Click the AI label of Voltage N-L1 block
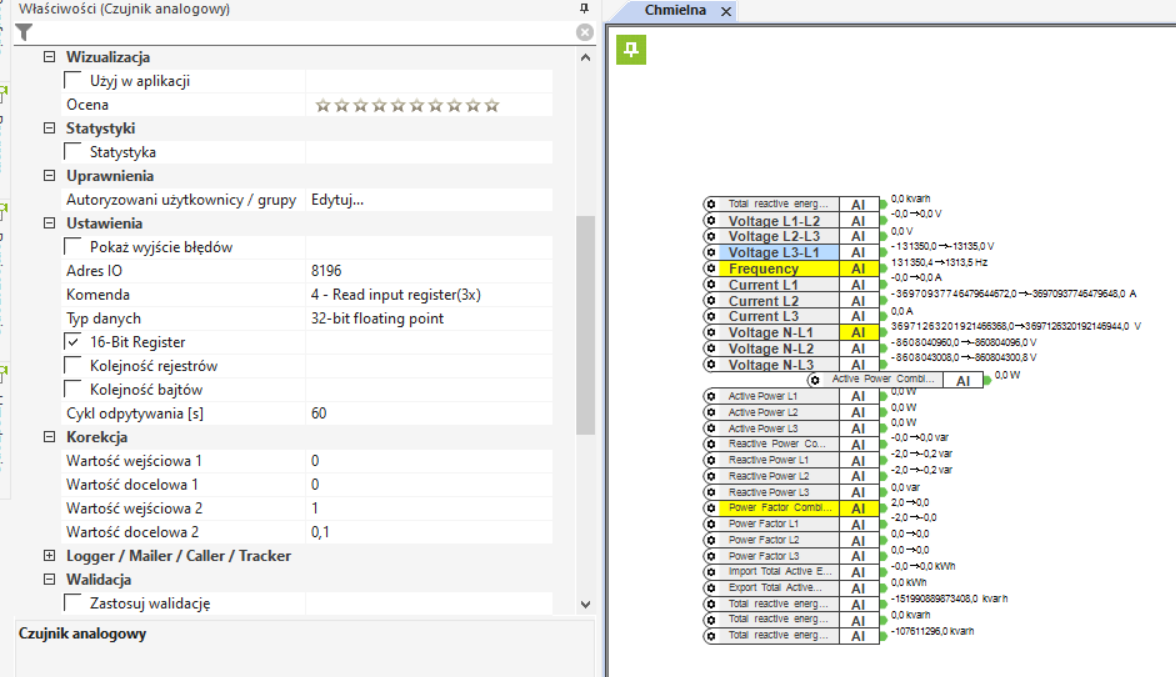The height and width of the screenshot is (677, 1176). (859, 332)
